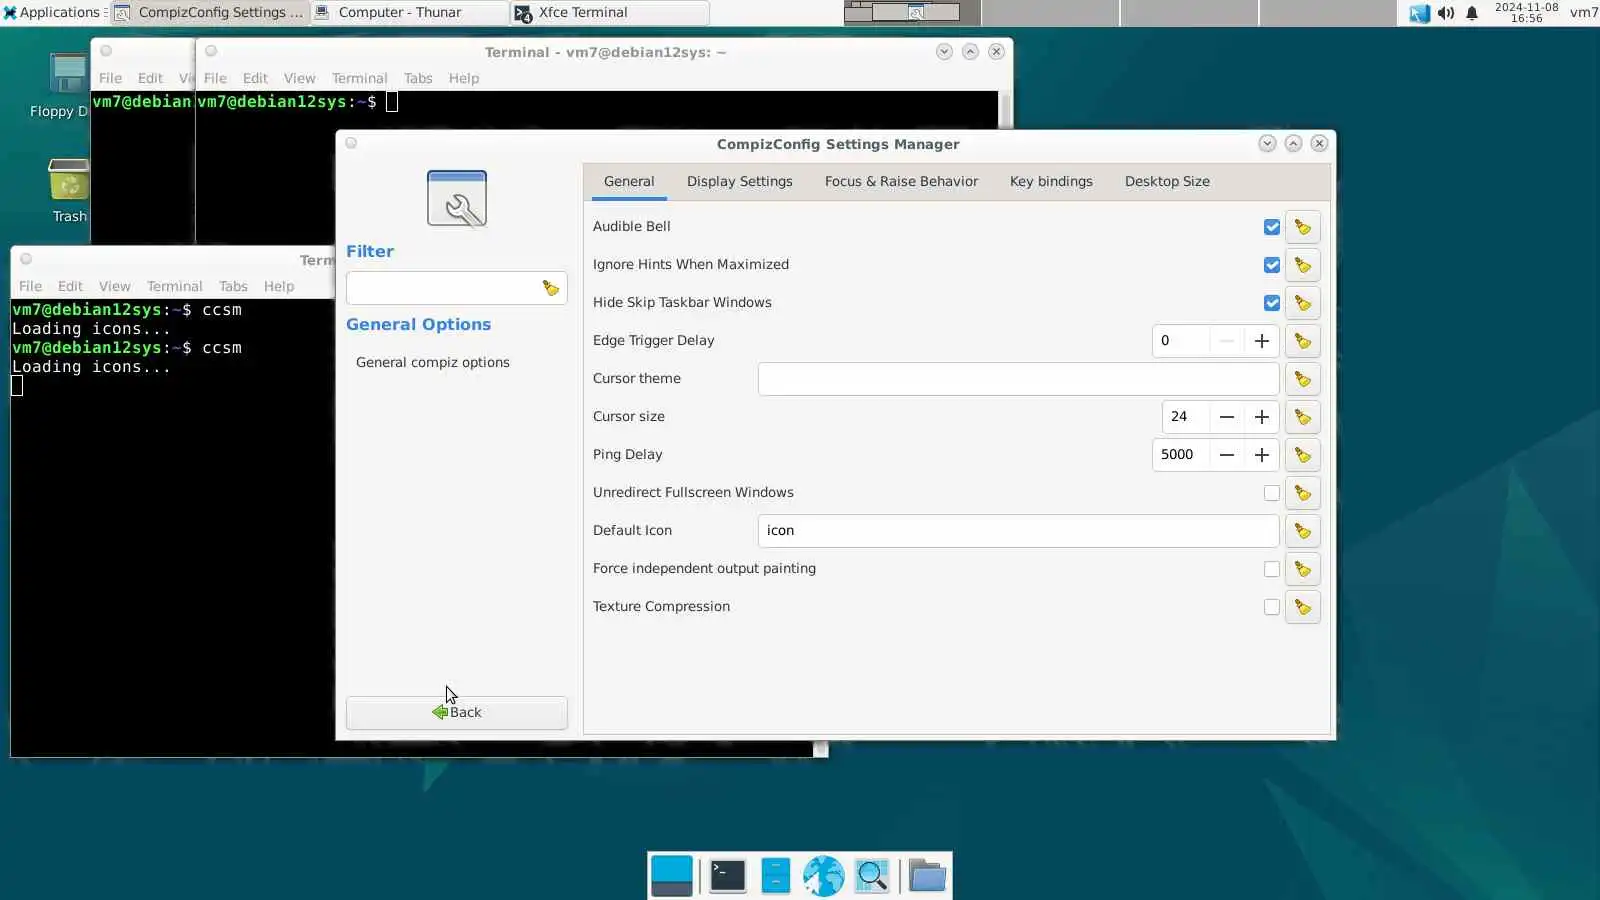
Task: Open the notification bell in the top panel
Action: click(1472, 13)
